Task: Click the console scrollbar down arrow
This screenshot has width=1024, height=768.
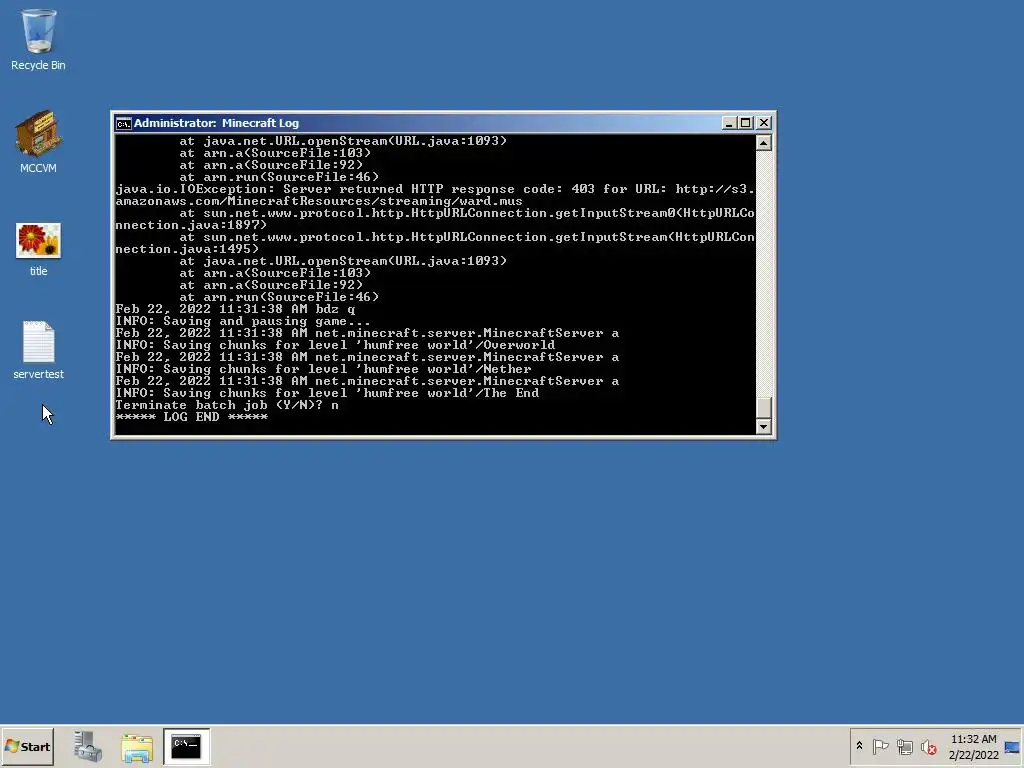Action: coord(763,426)
